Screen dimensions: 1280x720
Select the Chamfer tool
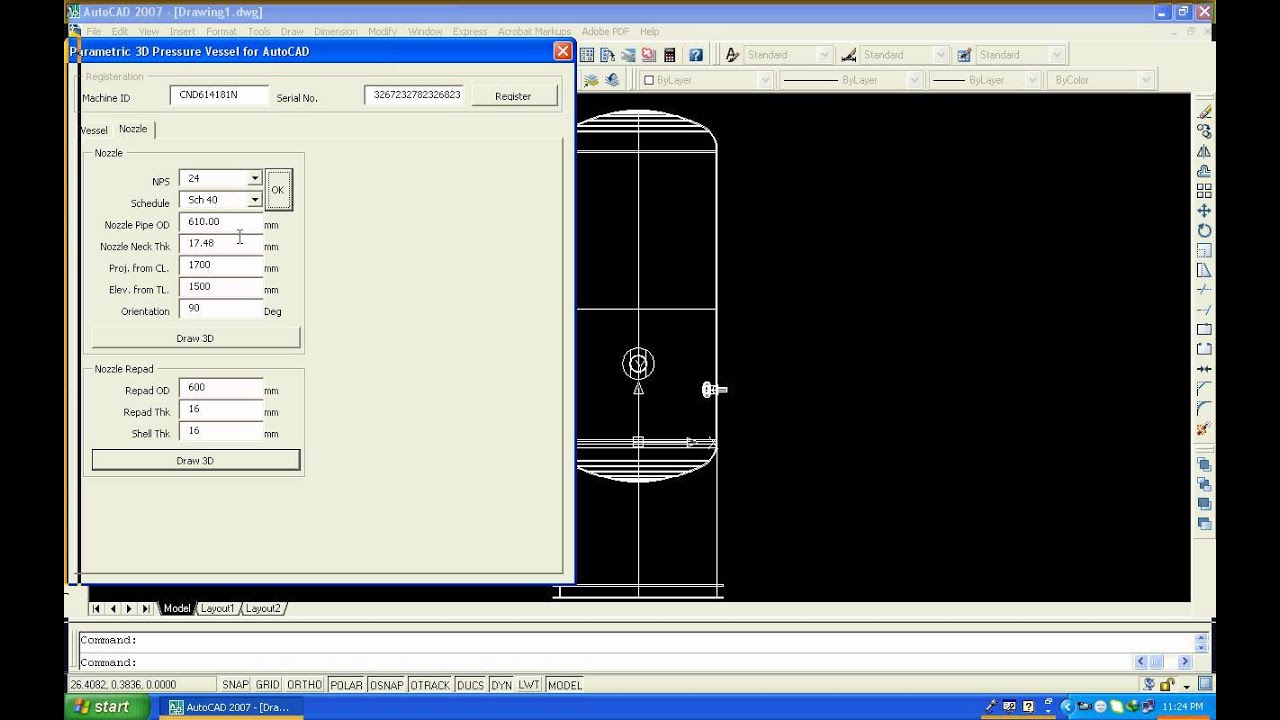click(1204, 389)
